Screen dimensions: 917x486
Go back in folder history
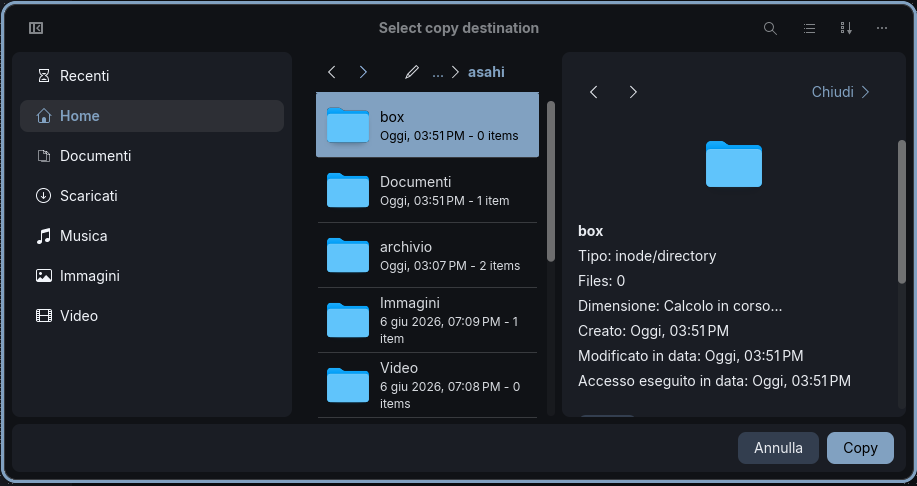(332, 72)
